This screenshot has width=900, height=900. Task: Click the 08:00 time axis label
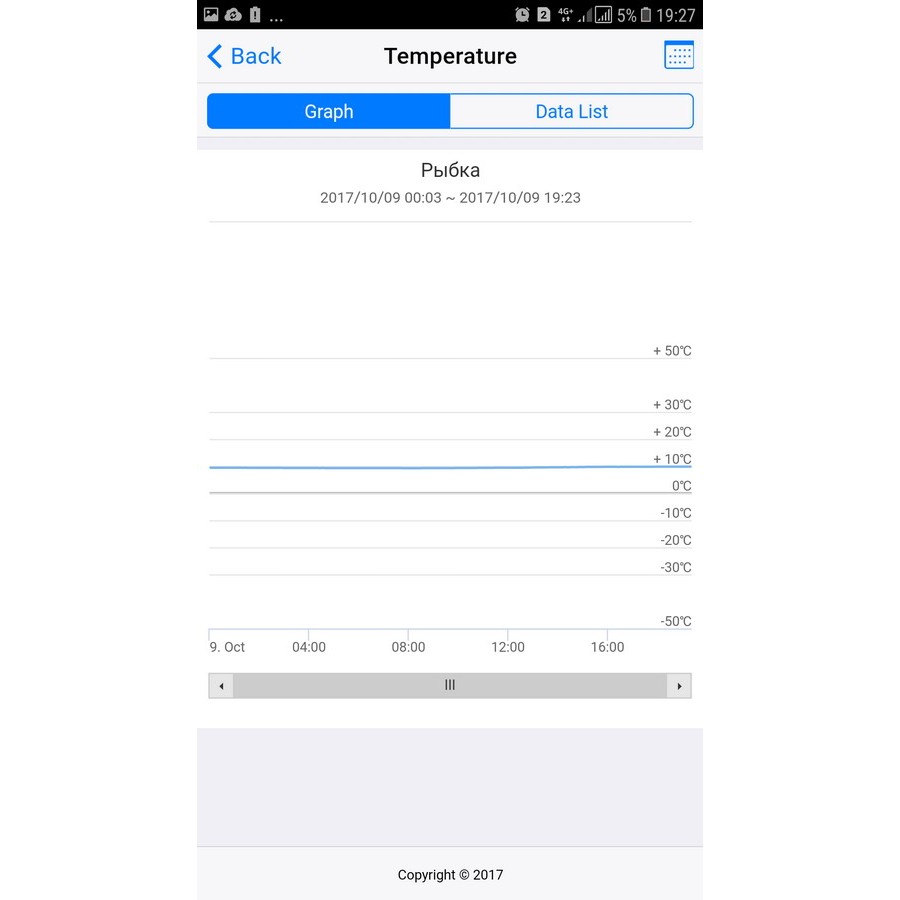click(408, 647)
